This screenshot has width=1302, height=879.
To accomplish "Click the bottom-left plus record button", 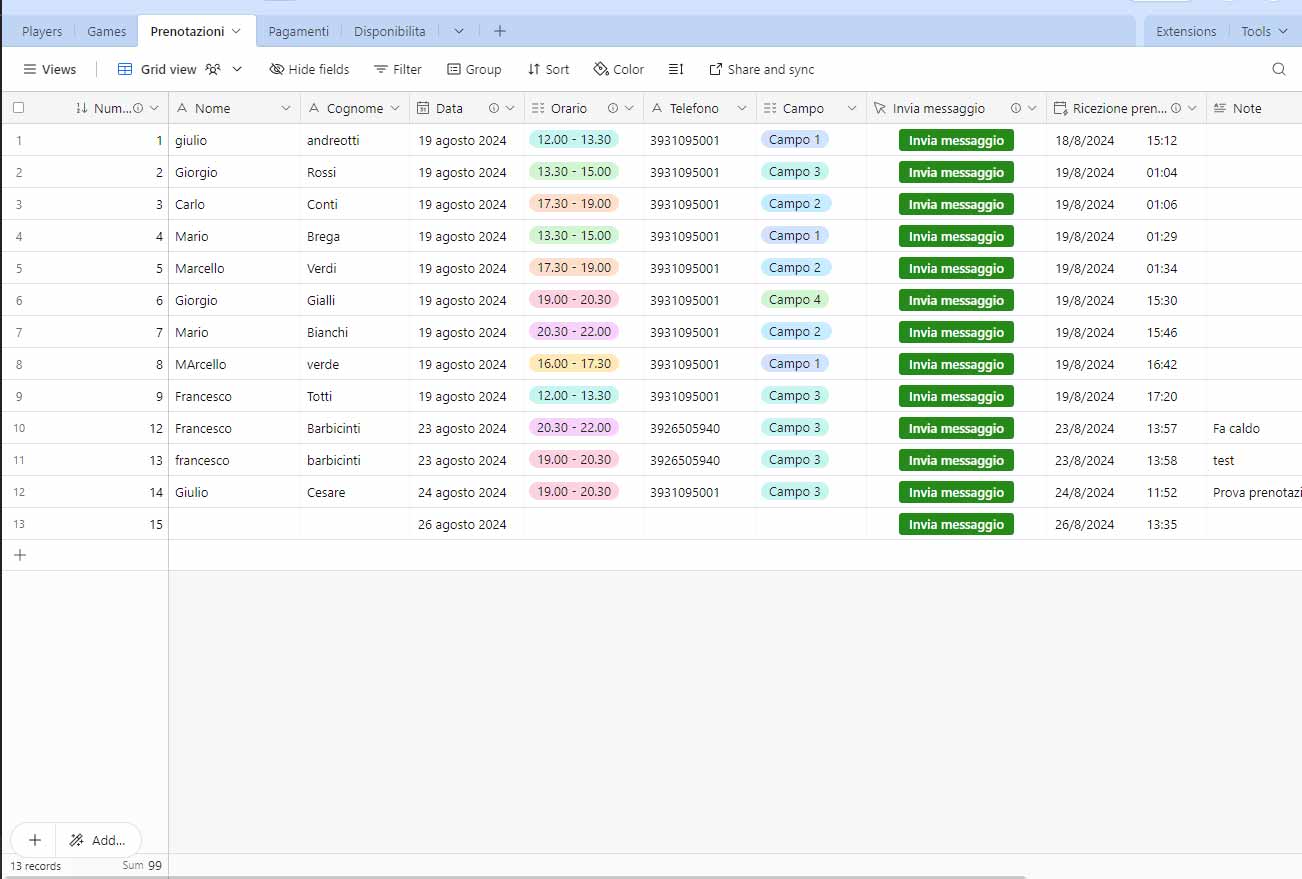I will tap(34, 840).
